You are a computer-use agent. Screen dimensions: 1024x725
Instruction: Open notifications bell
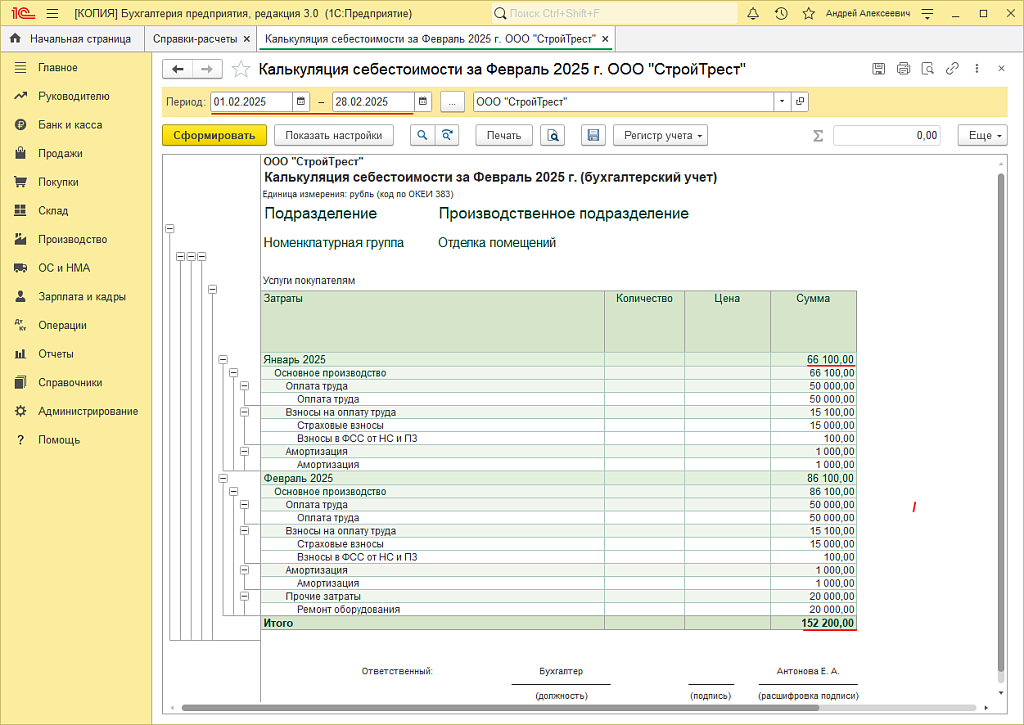[753, 13]
